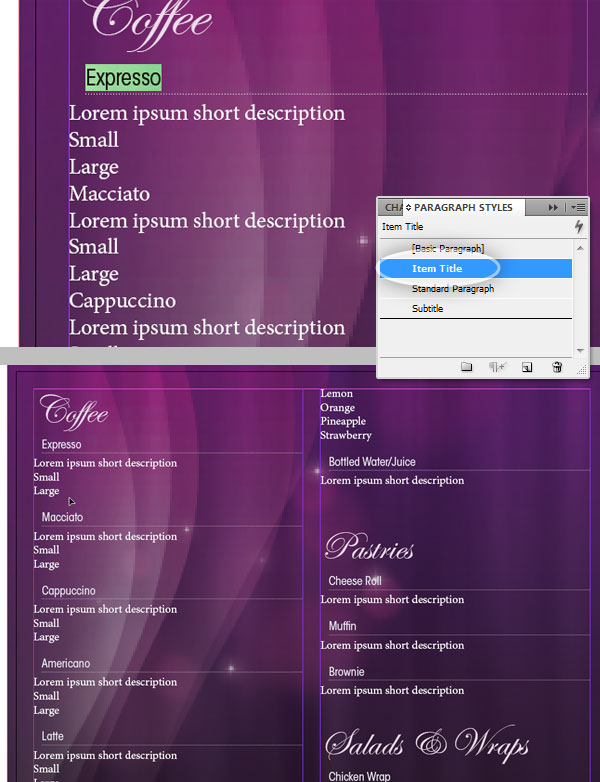The width and height of the screenshot is (600, 782).
Task: Click the Pastries heading
Action: tap(369, 547)
